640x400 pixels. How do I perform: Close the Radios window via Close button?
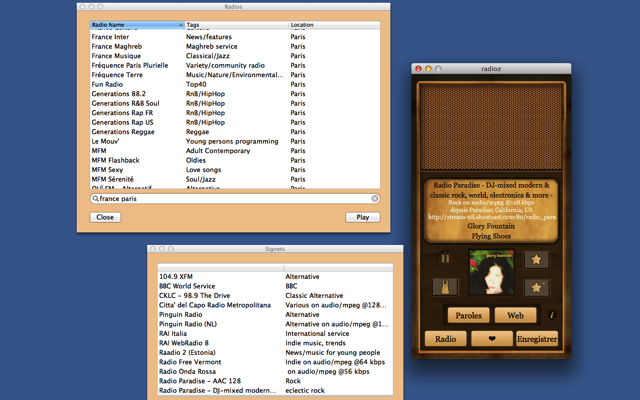(105, 217)
